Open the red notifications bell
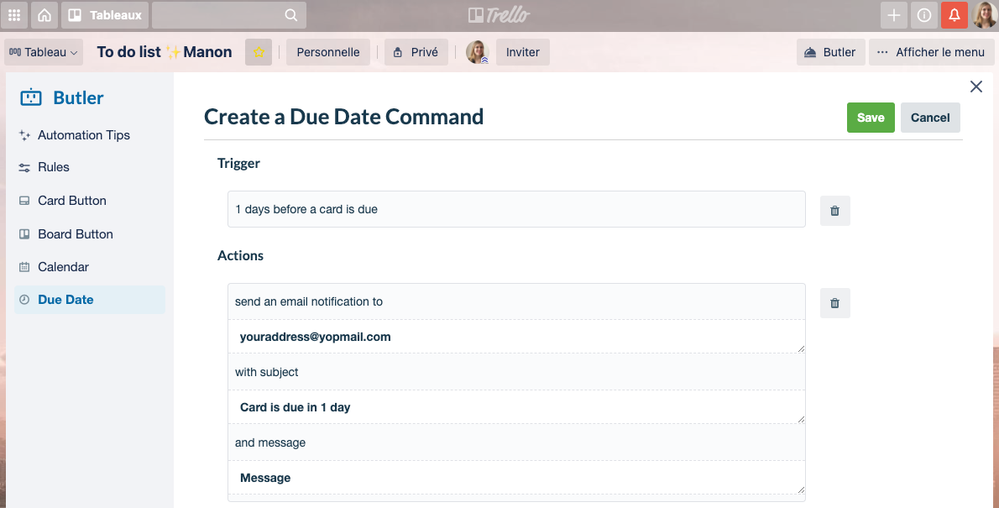999x508 pixels. pyautogui.click(x=954, y=15)
